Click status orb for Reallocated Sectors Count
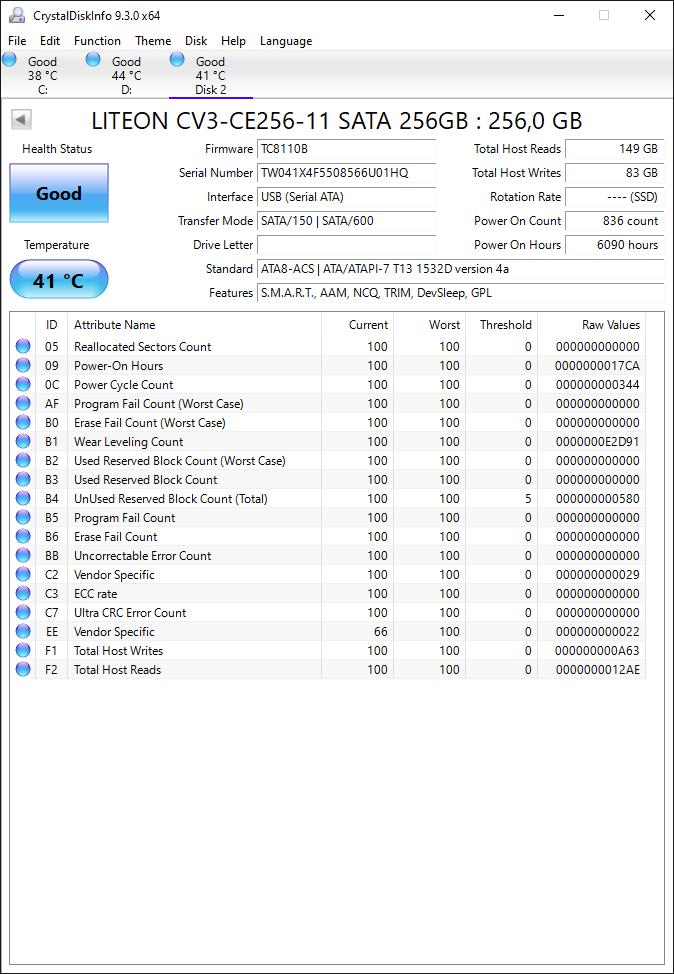The image size is (674, 974). (23, 346)
